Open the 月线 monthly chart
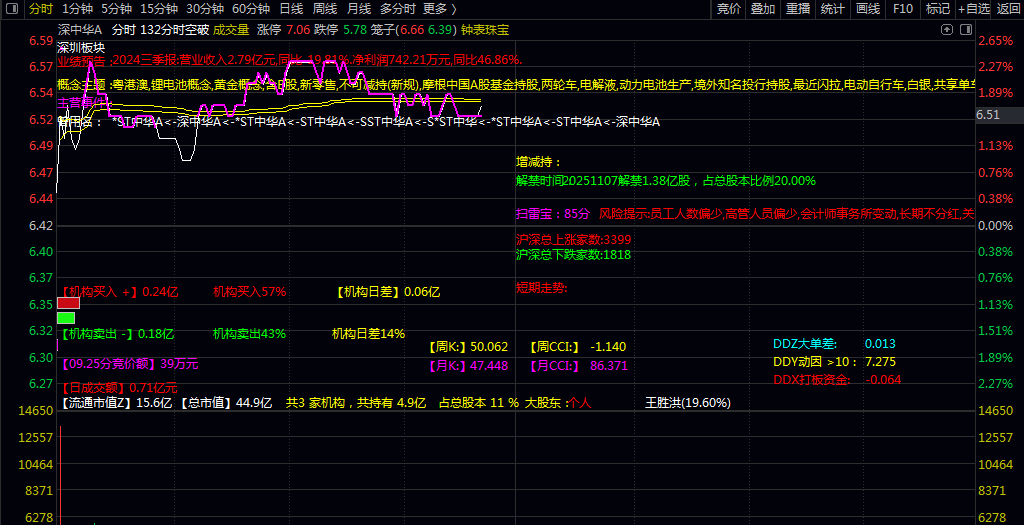Viewport: 1024px width, 525px height. (359, 8)
